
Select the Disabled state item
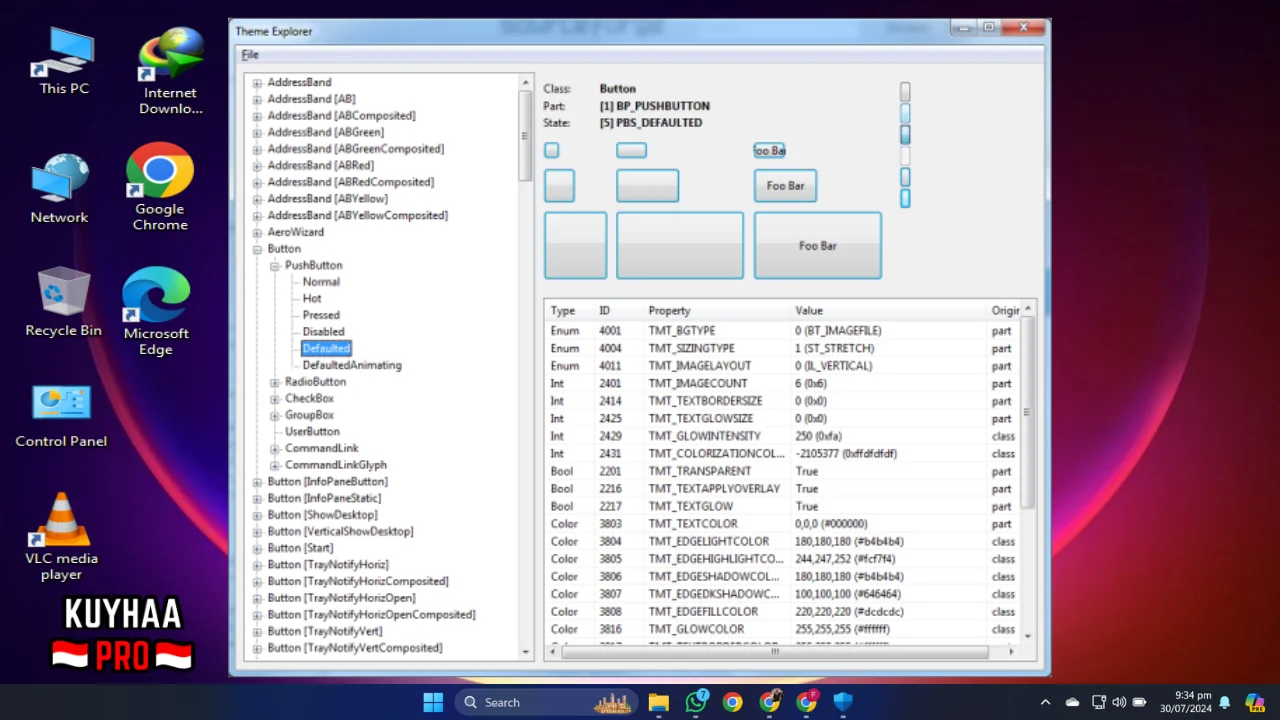pos(323,332)
